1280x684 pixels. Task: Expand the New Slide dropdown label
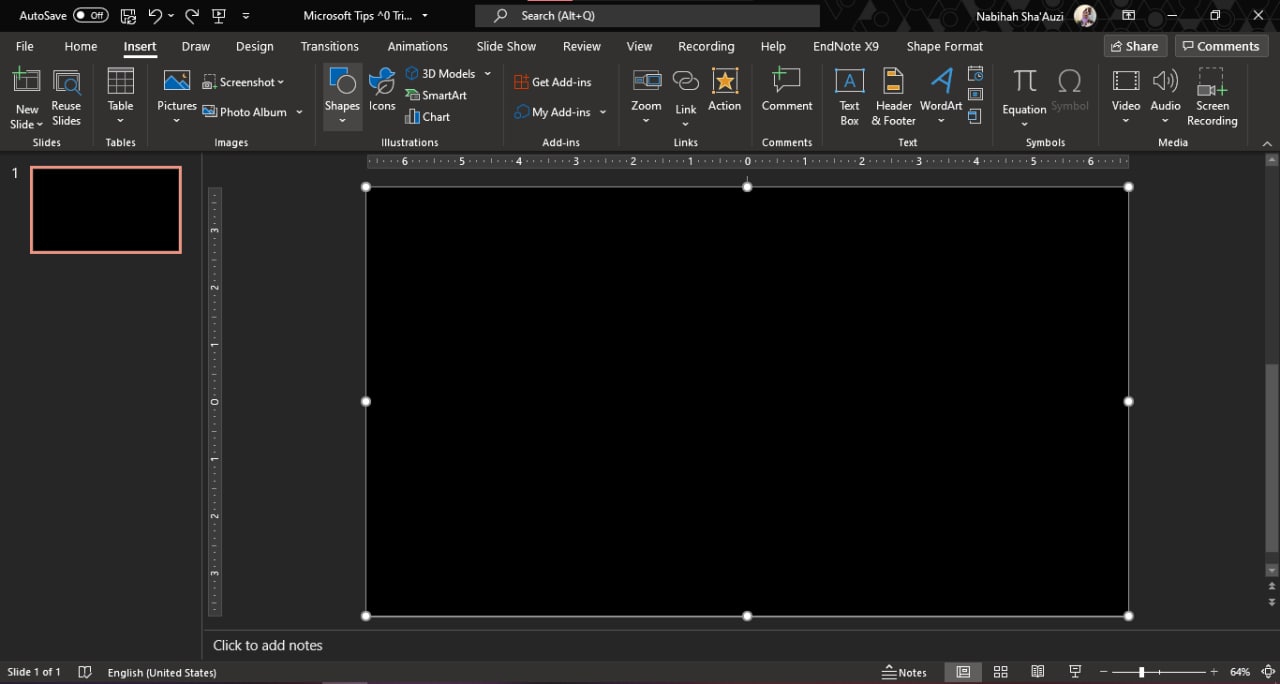pos(27,117)
